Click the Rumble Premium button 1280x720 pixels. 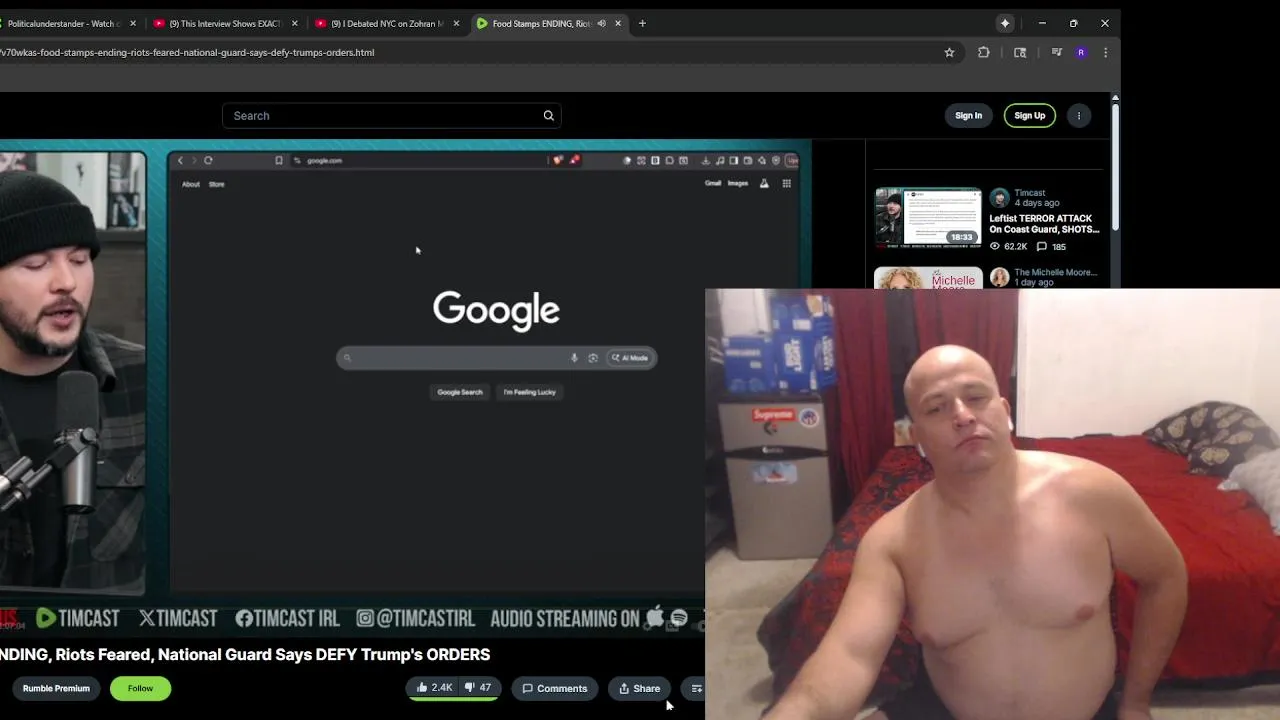[x=56, y=688]
